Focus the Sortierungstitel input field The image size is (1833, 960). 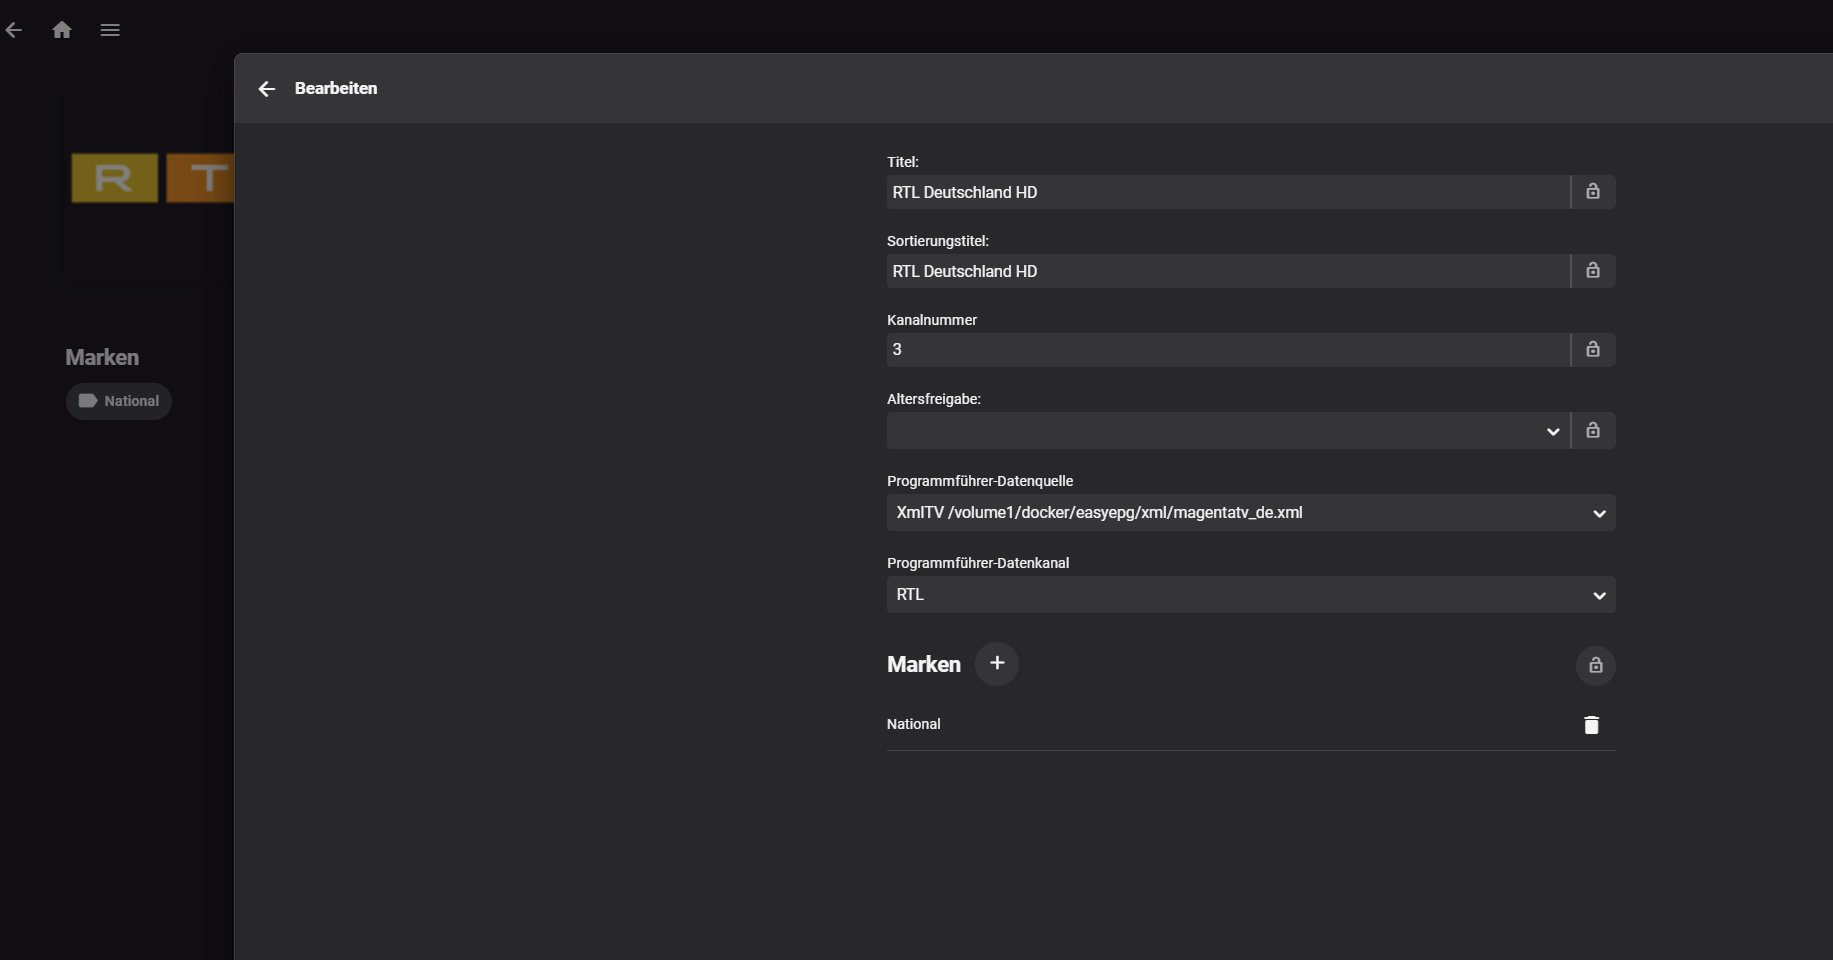1228,271
